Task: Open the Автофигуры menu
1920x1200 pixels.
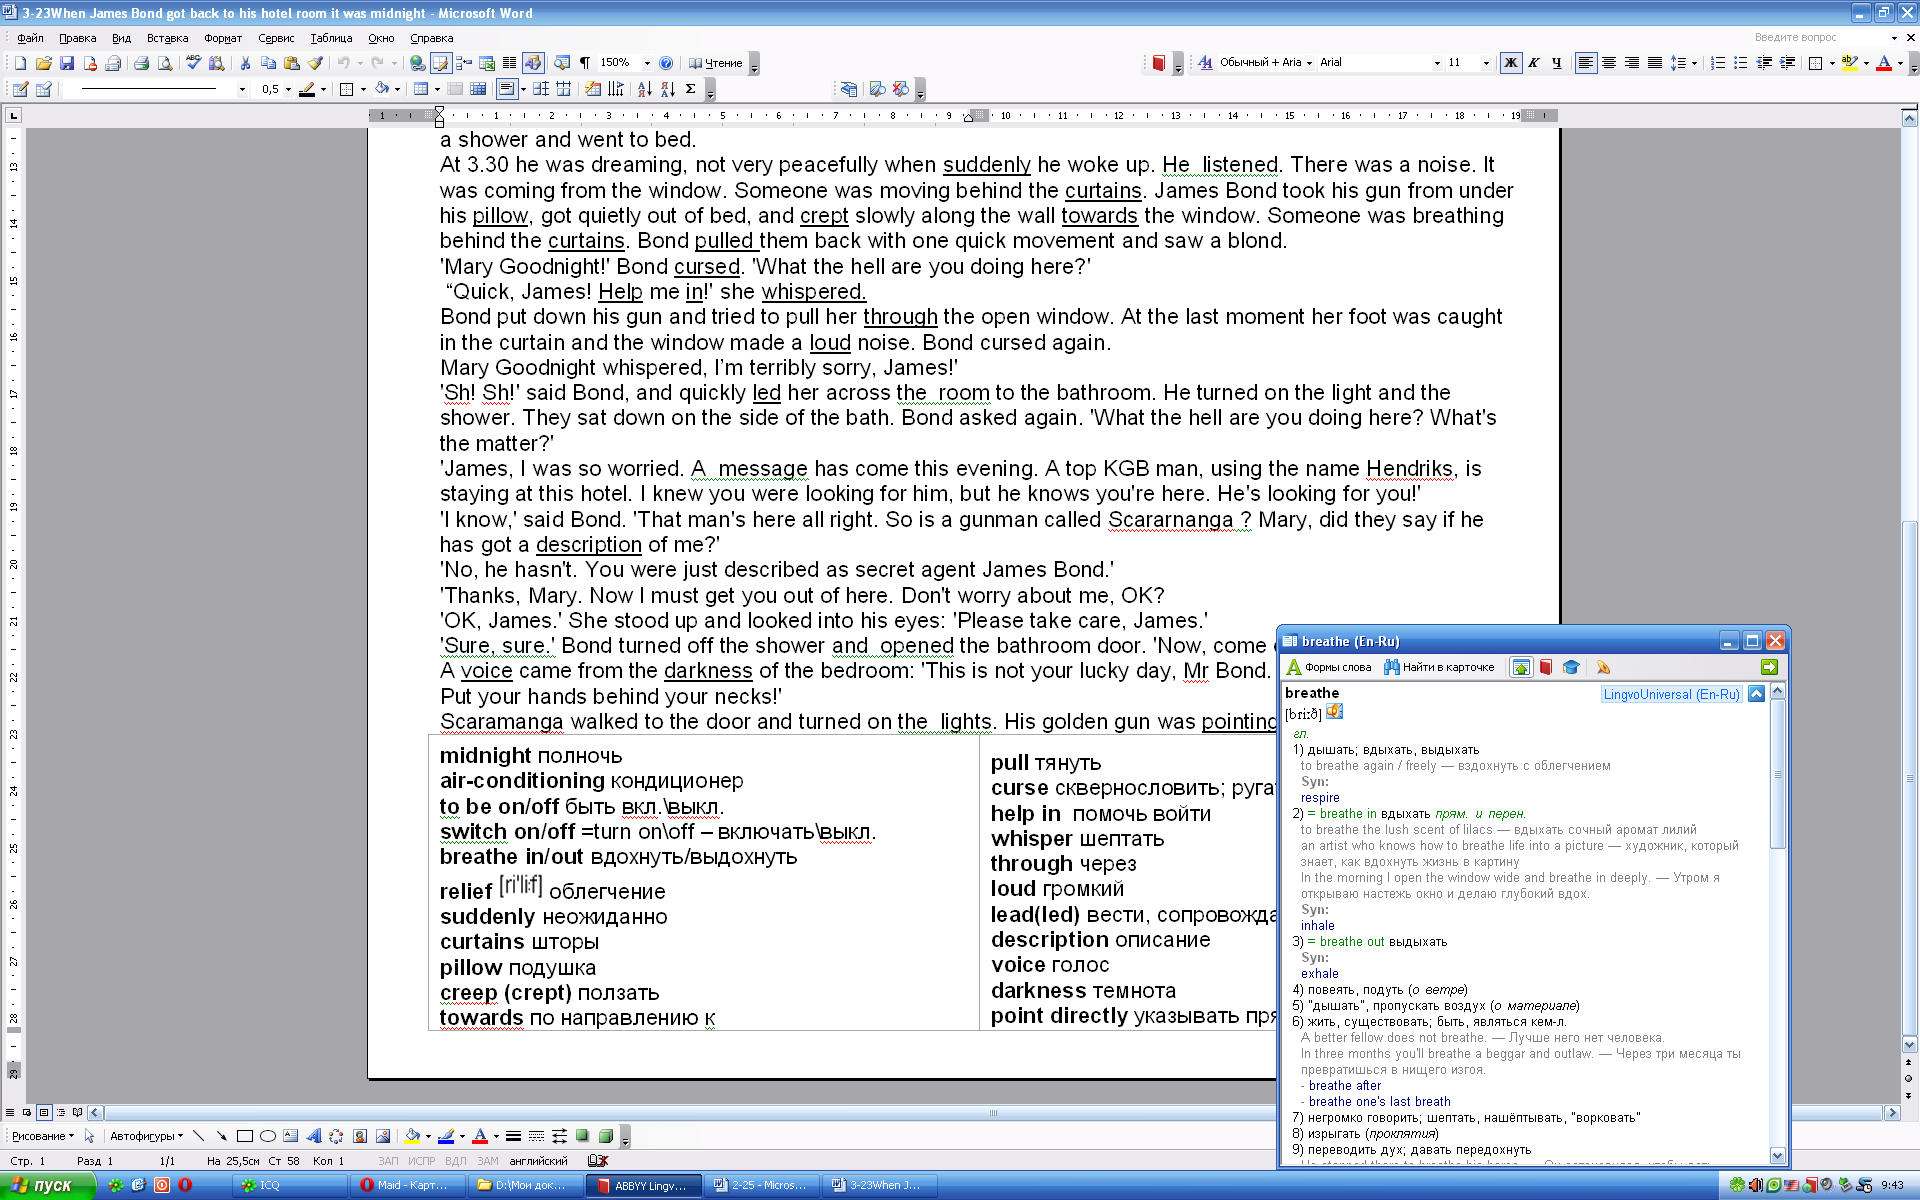Action: [146, 1136]
